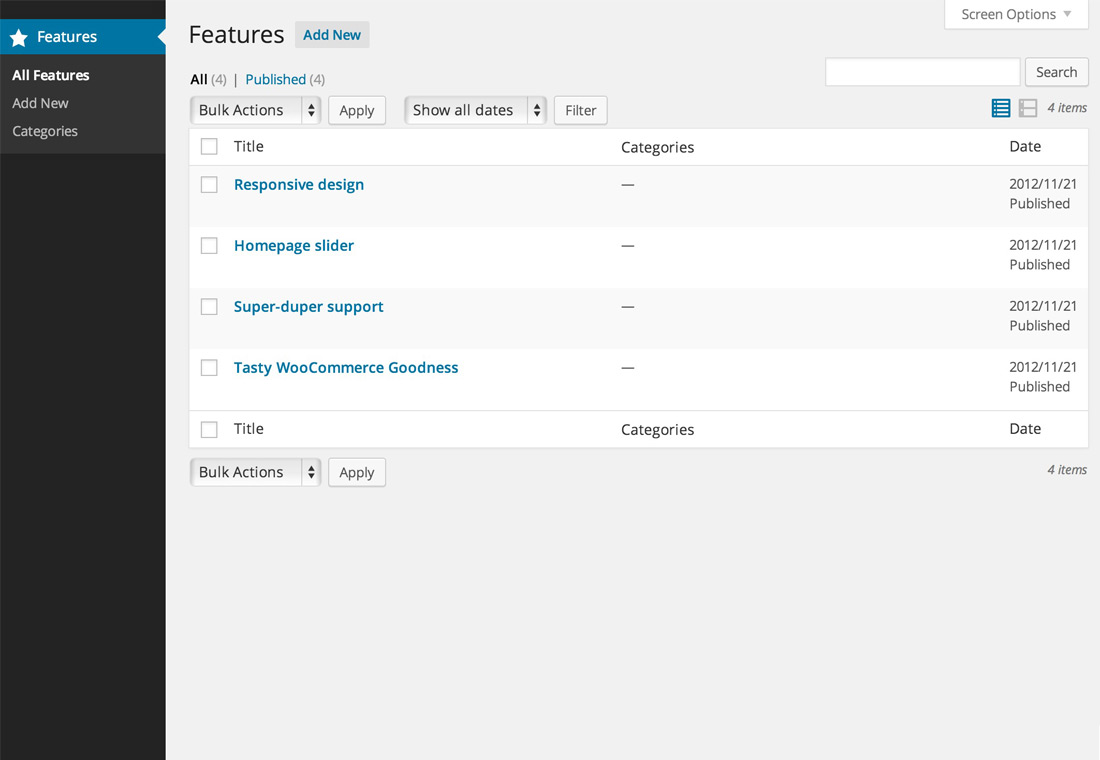Tick the checkbox for Responsive design
1100x760 pixels.
coord(209,184)
